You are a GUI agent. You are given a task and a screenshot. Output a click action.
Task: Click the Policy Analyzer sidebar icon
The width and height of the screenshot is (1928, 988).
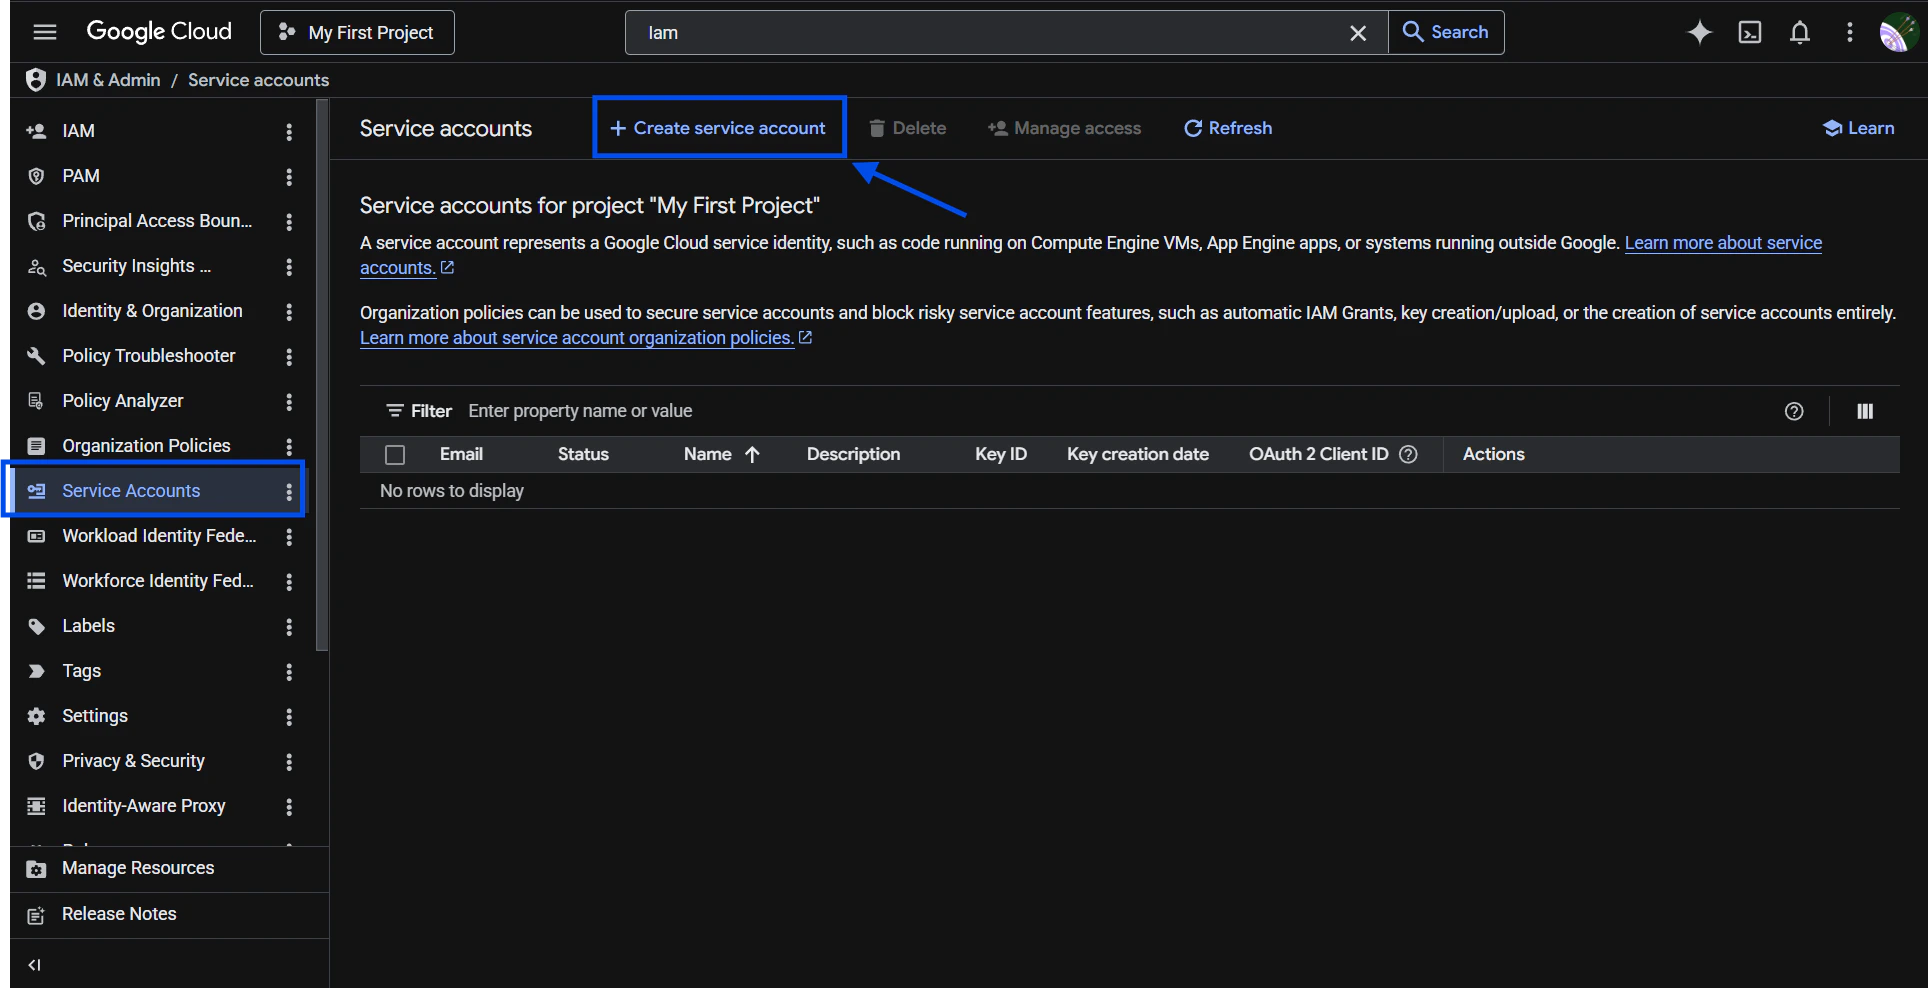(36, 401)
